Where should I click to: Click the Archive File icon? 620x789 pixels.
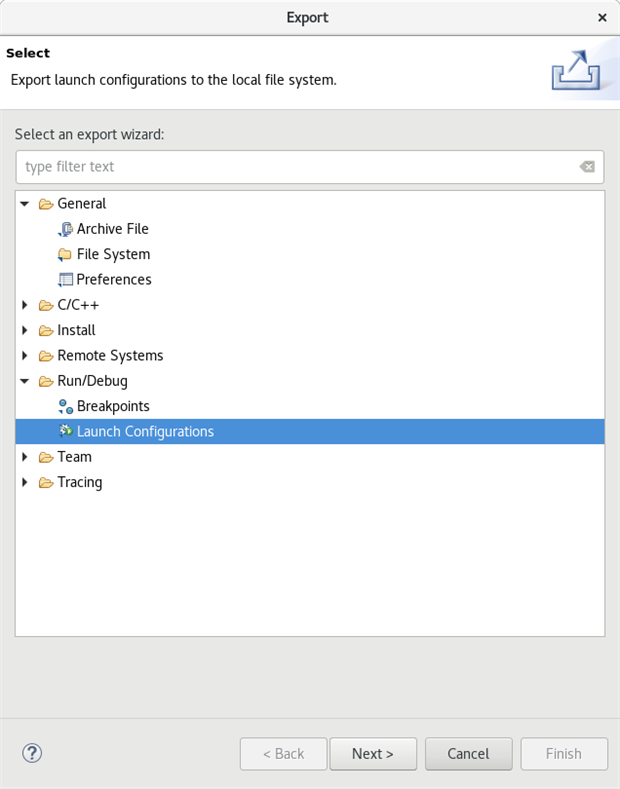coord(65,229)
